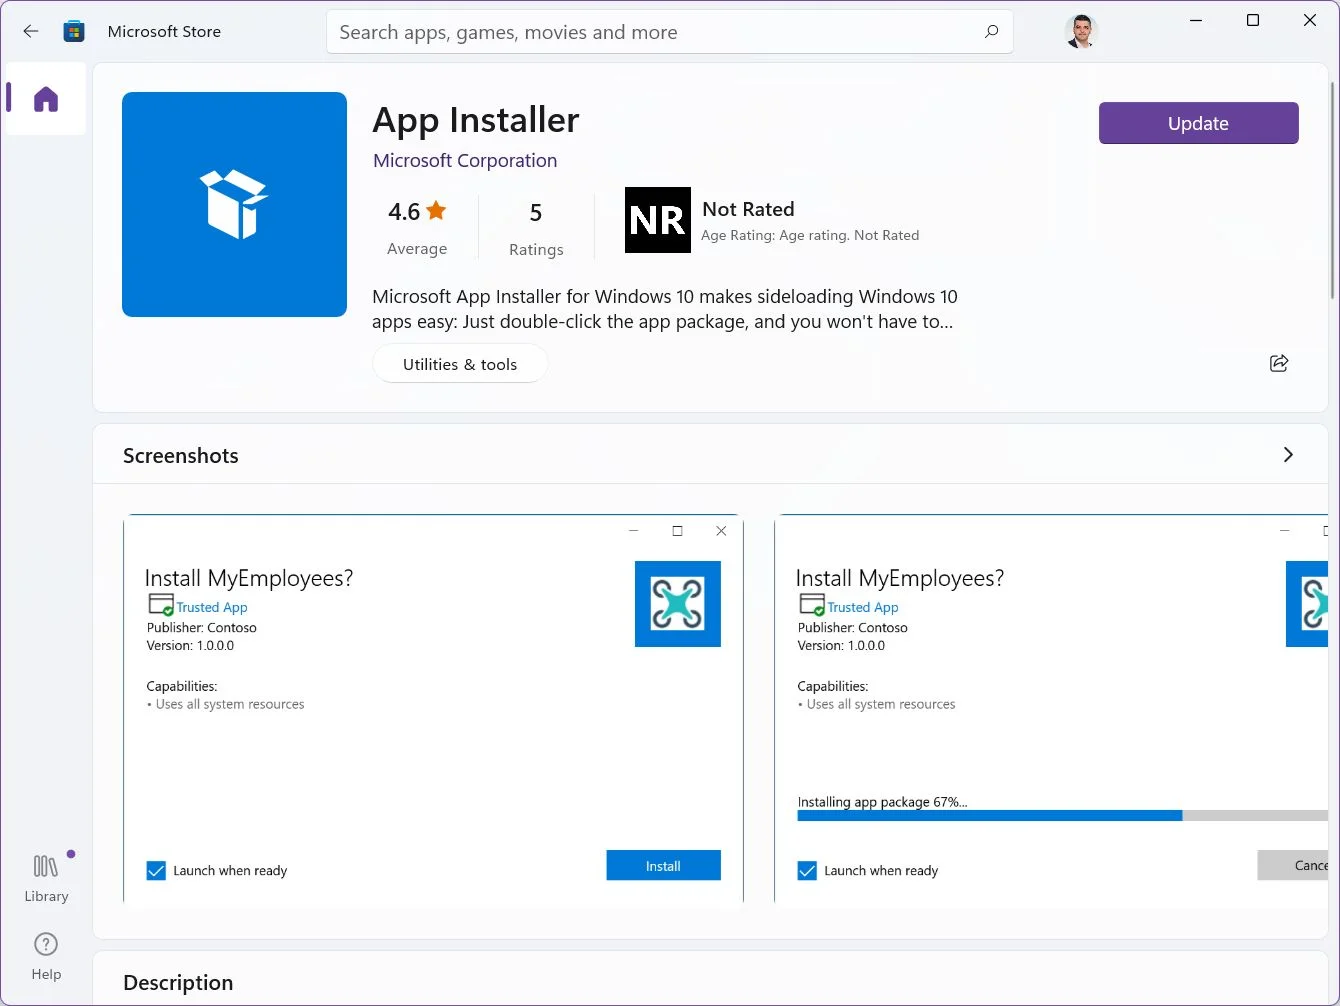Screen dimensions: 1340x1006
Task: Click Install MyEmployees? heading in first screenshot
Action: pos(249,578)
